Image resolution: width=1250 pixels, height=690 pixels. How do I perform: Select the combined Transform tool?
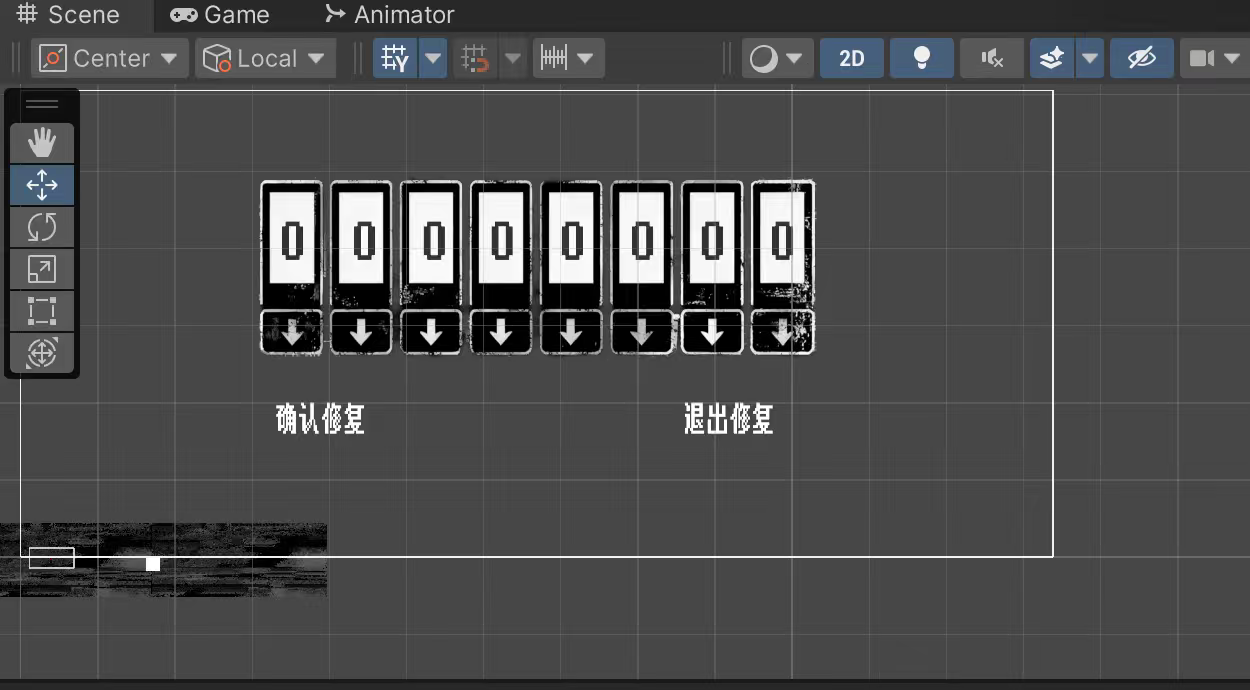coord(42,353)
